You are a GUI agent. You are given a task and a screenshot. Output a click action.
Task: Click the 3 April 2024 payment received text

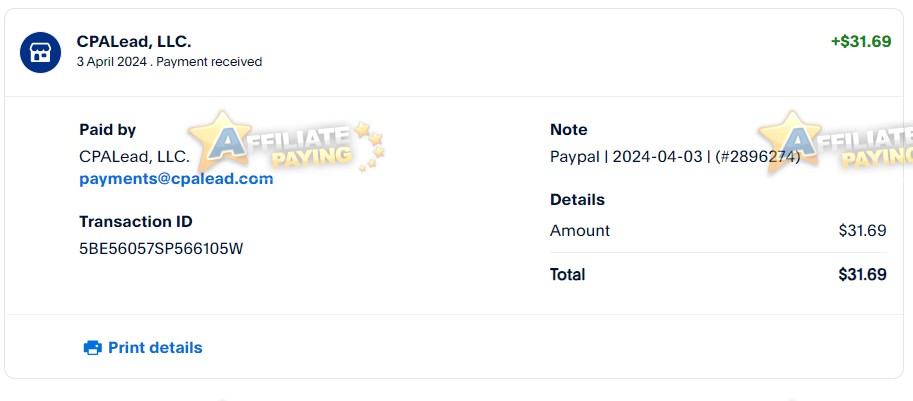tap(169, 62)
